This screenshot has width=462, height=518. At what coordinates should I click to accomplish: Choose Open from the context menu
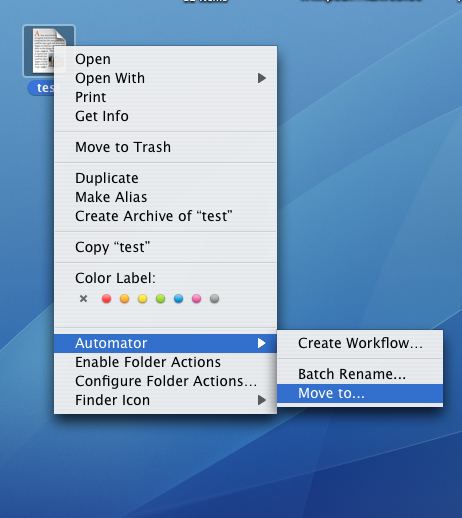[x=165, y=59]
